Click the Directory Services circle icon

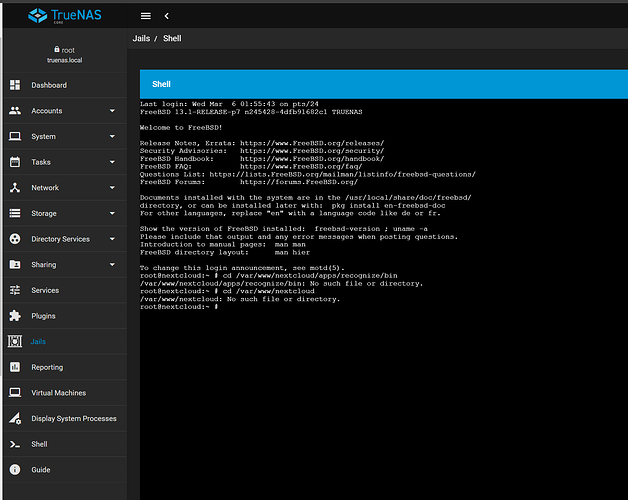[15, 239]
